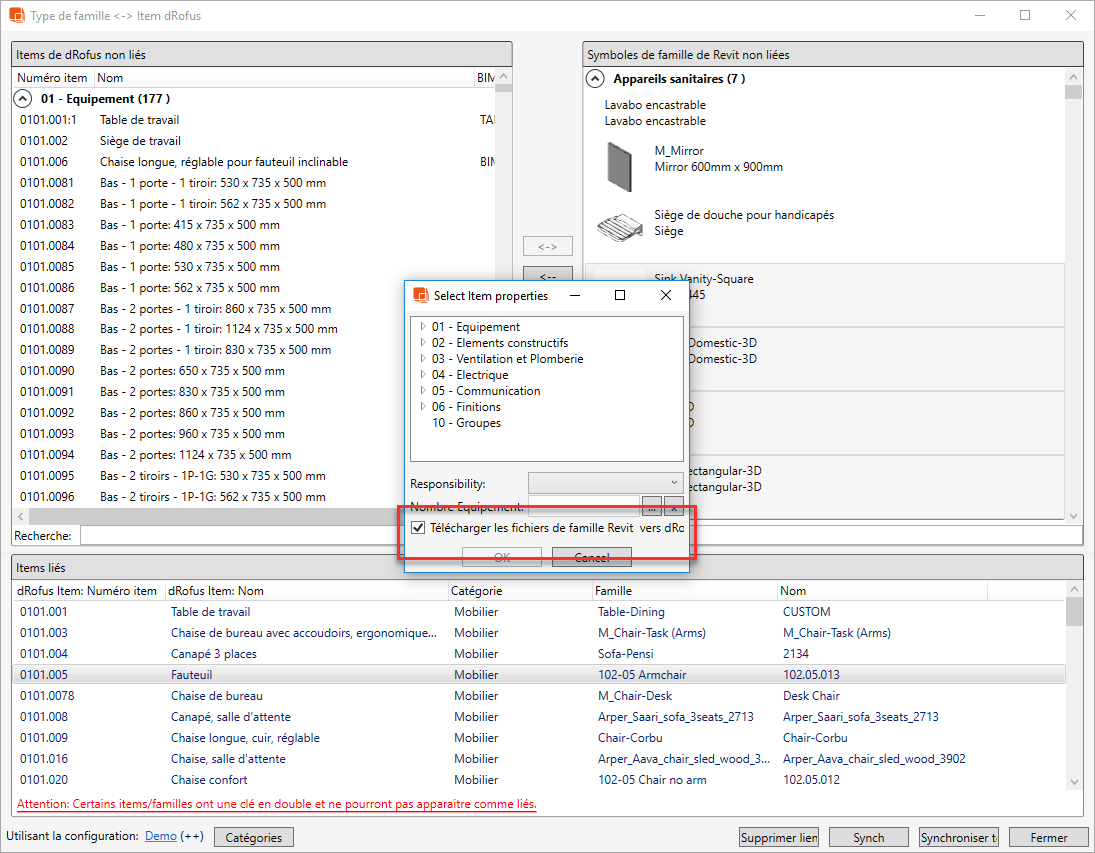Viewport: 1095px width, 853px height.
Task: Collapse the 01 - Equipement group
Action: coord(22,99)
